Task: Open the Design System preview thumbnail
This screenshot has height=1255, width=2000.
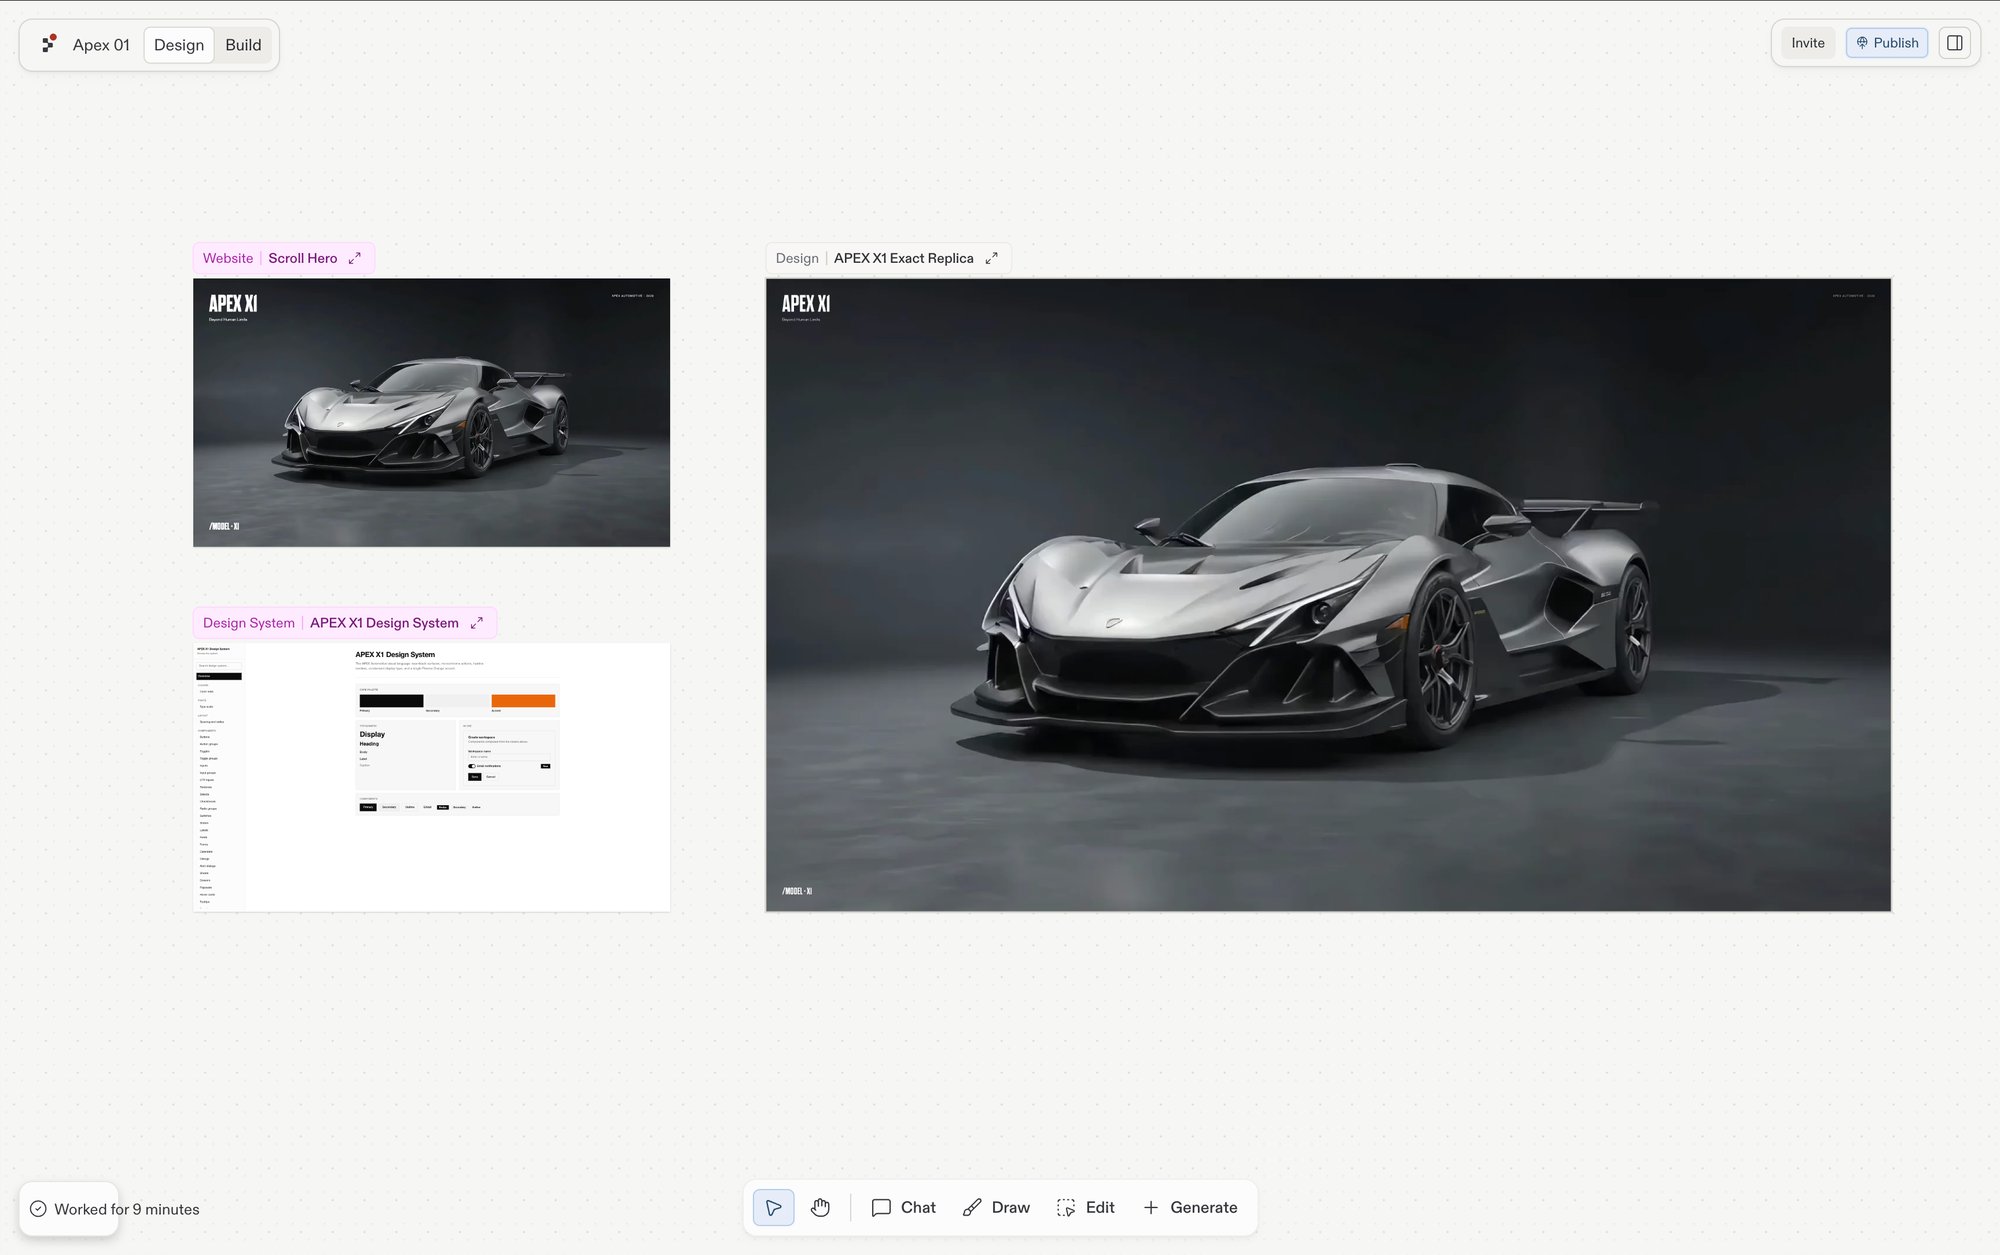Action: tap(431, 777)
